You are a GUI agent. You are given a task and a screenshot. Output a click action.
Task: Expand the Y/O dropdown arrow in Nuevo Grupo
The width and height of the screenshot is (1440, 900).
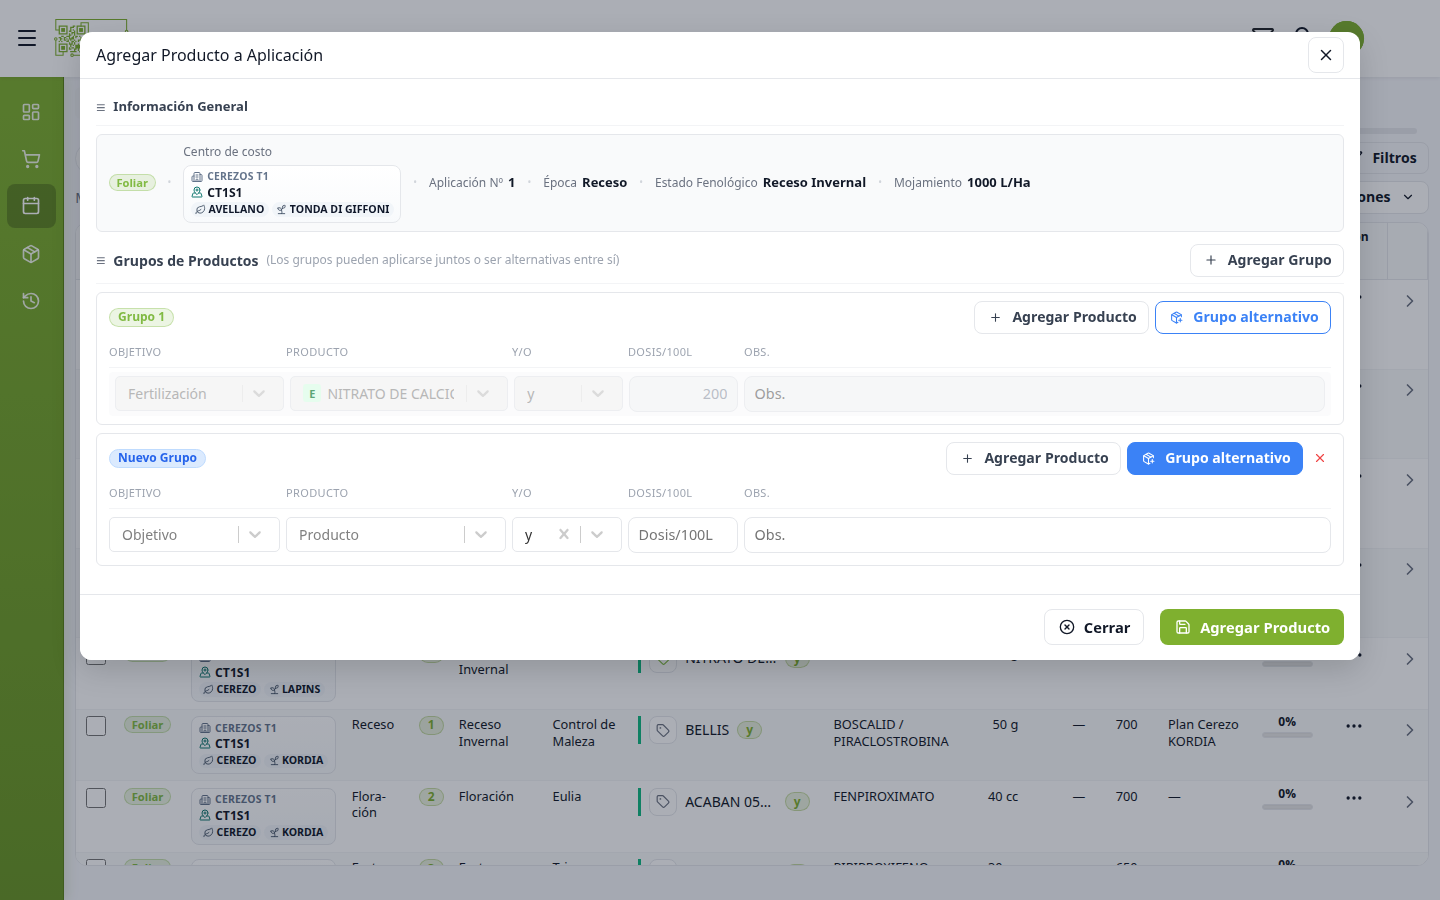[x=598, y=535]
